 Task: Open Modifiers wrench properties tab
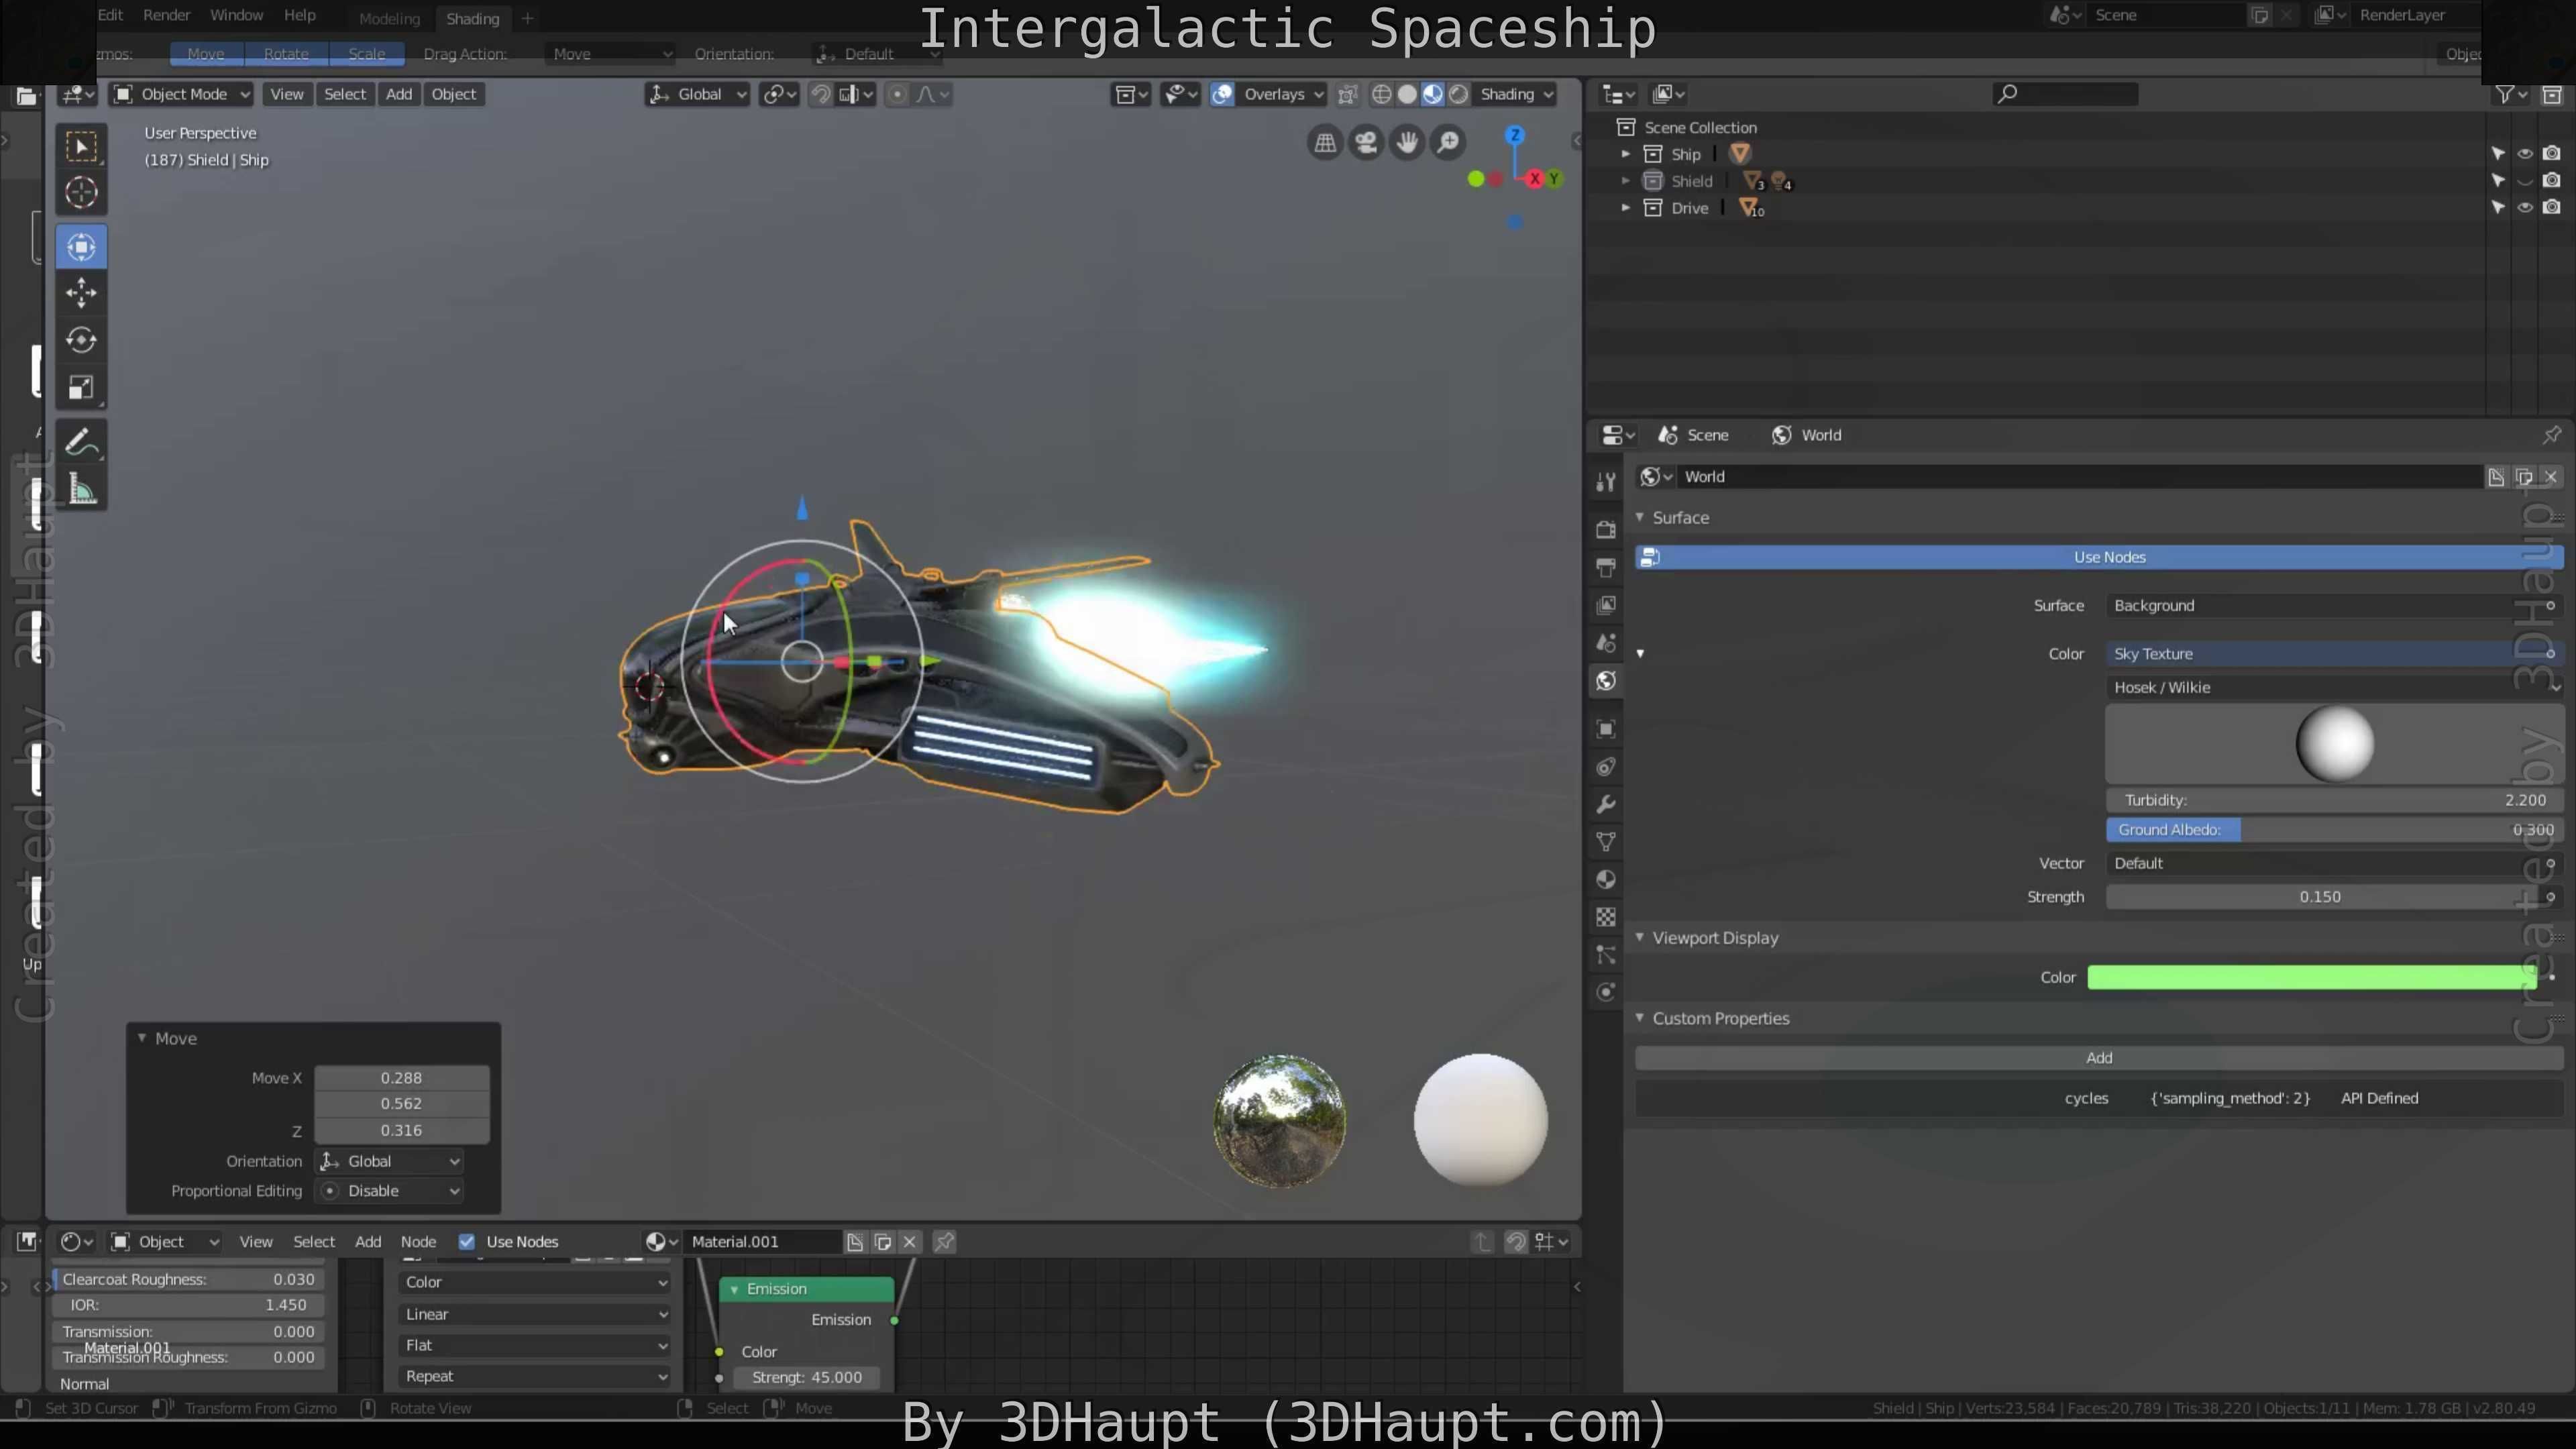click(x=1606, y=804)
